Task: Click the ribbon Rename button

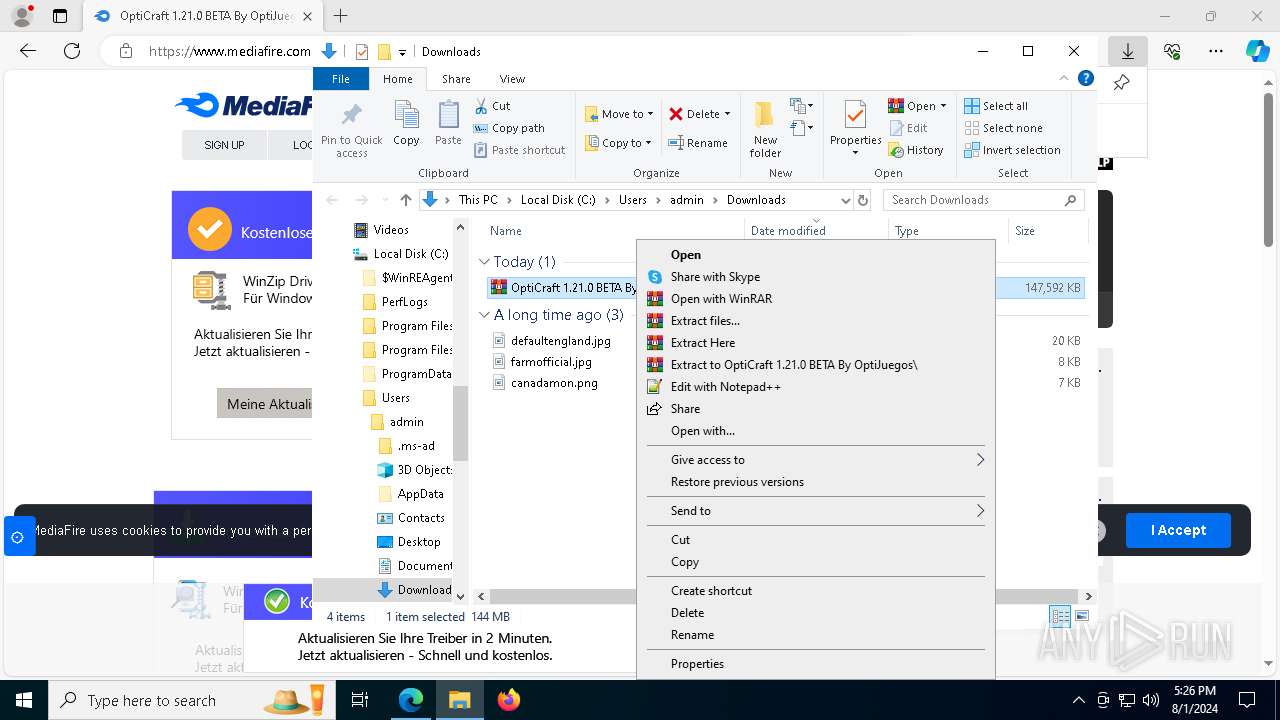Action: tap(698, 143)
